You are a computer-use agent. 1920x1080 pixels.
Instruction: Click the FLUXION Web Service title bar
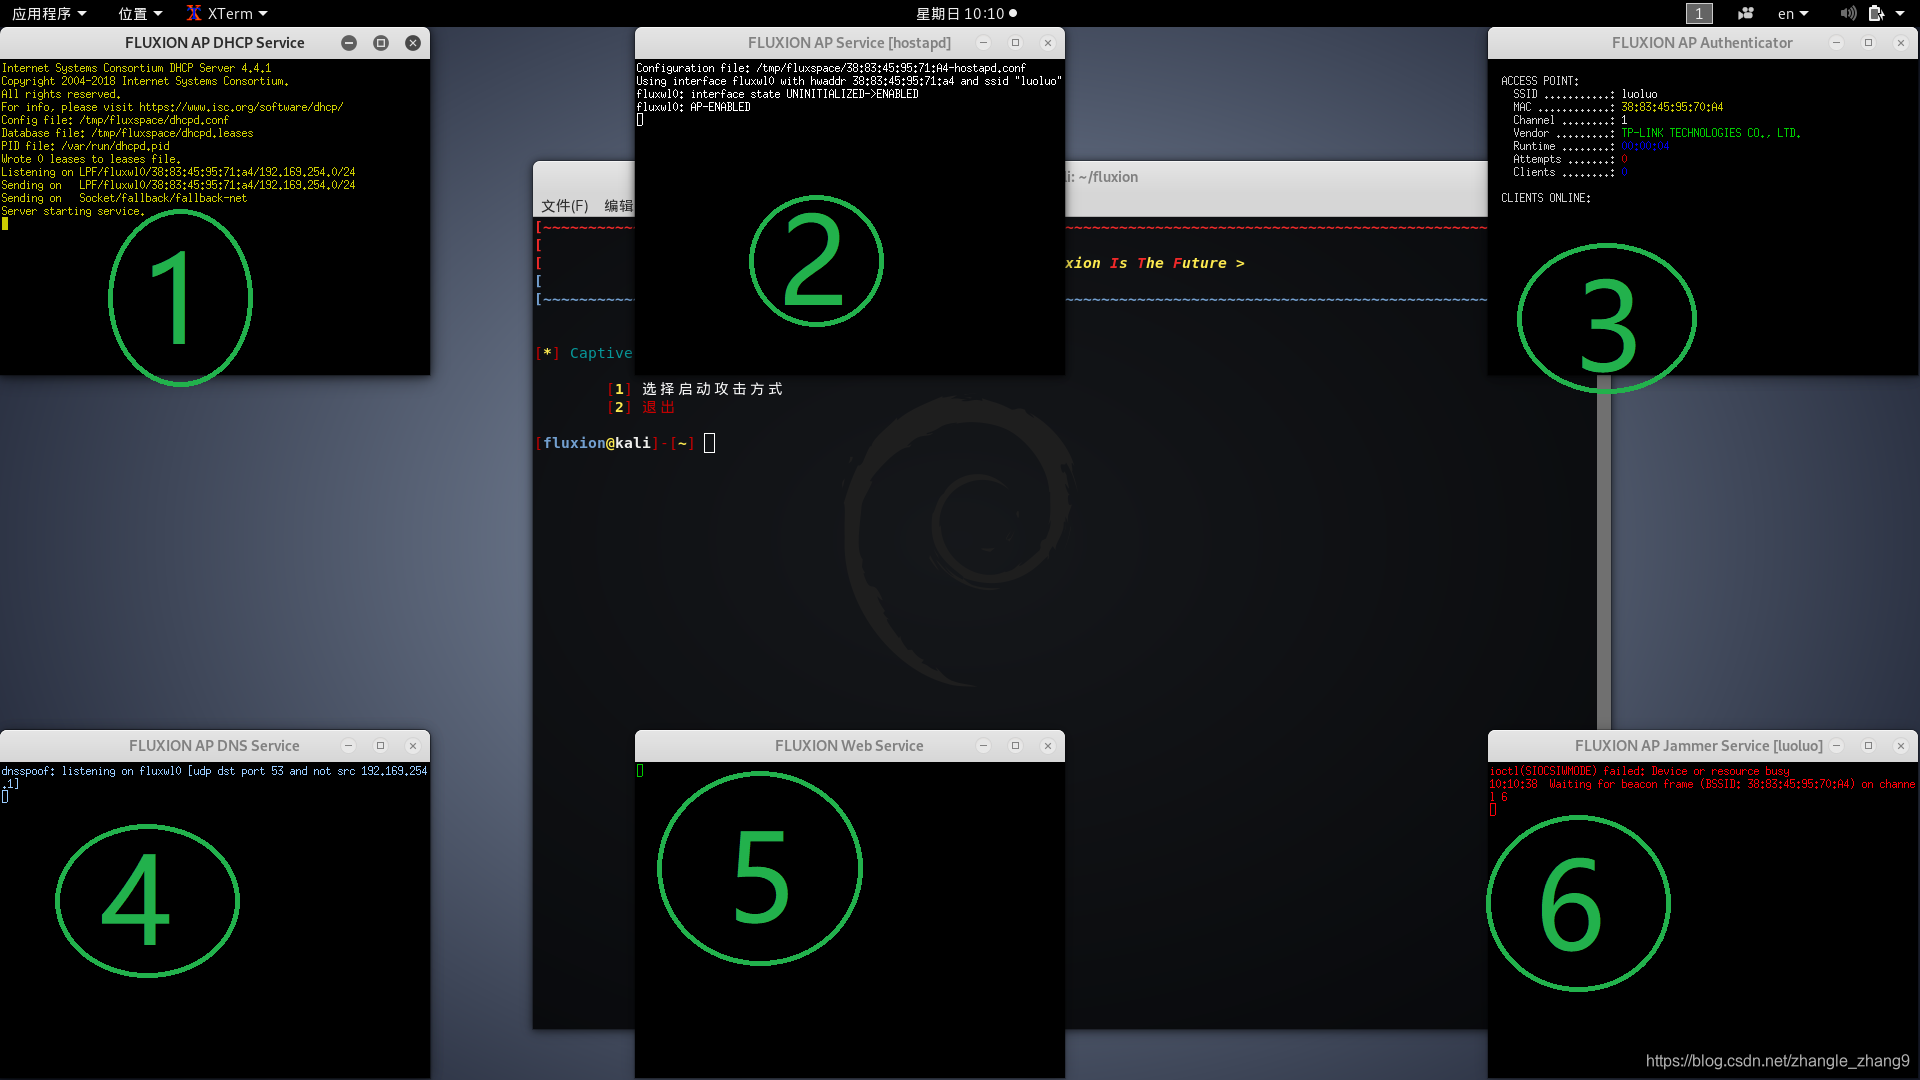pos(848,746)
